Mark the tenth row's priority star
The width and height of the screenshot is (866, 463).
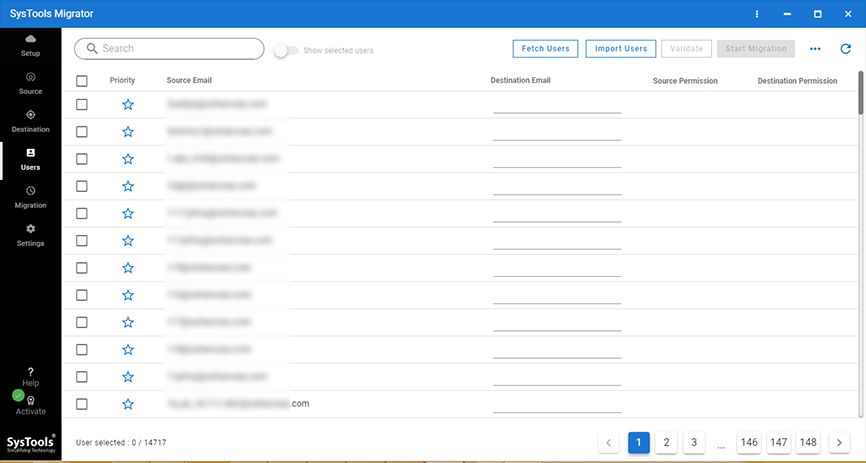(x=128, y=350)
